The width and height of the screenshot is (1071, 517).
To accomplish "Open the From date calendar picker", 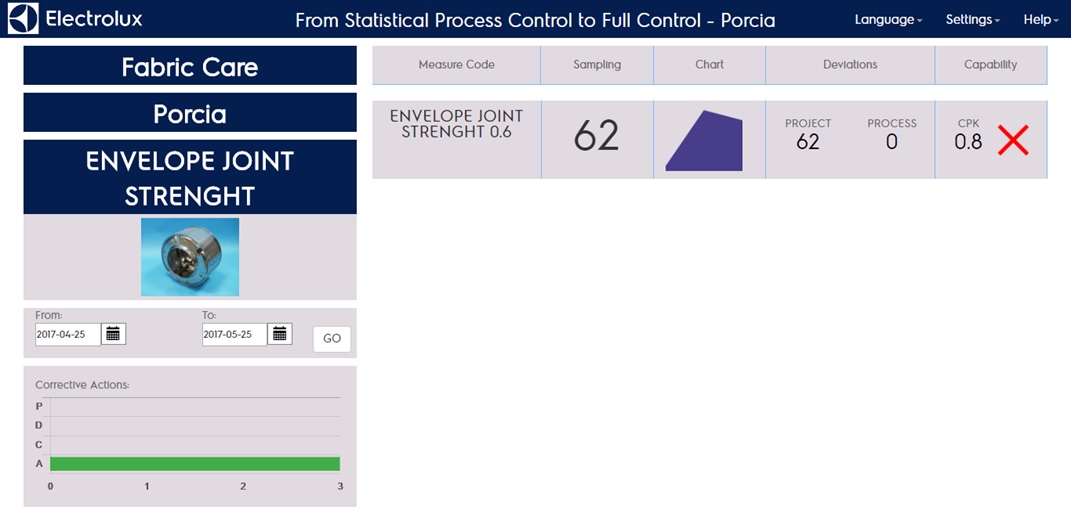I will (x=114, y=334).
